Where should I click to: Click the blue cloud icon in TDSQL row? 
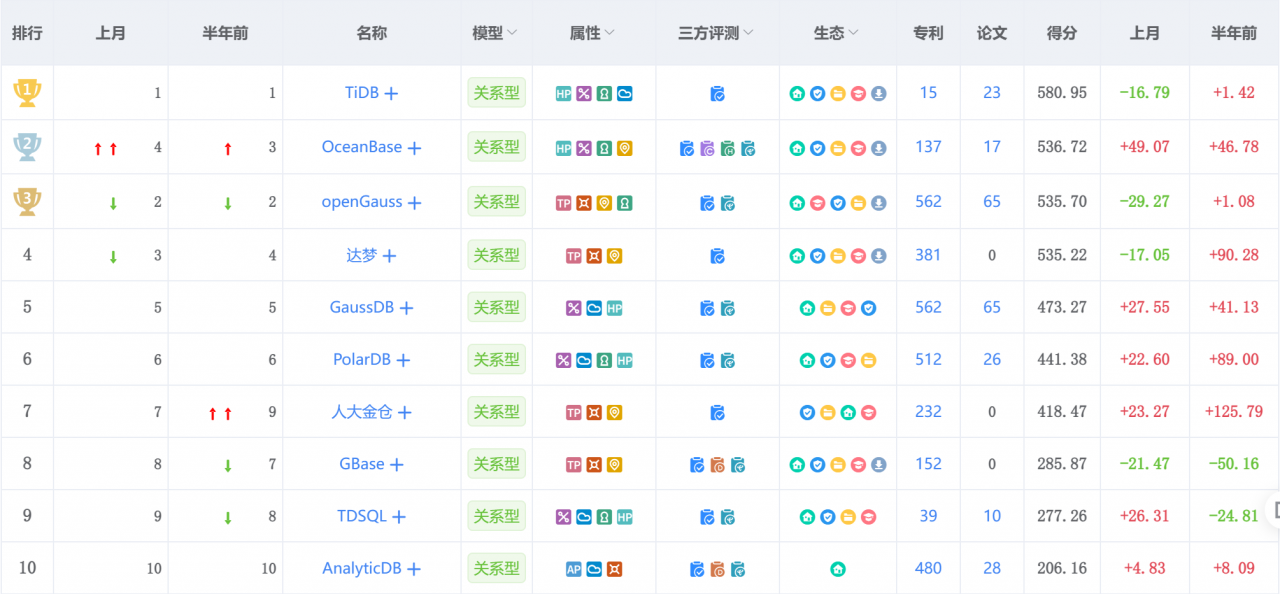point(584,517)
